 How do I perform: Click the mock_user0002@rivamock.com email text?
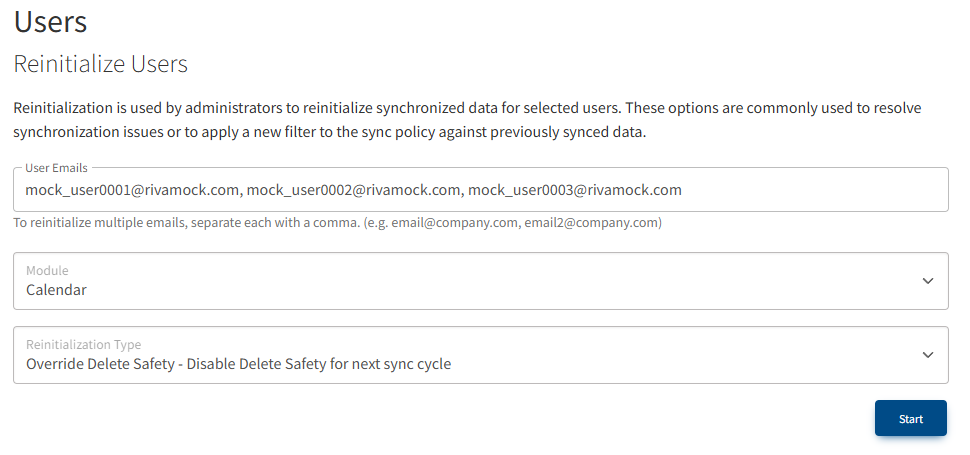tap(354, 190)
